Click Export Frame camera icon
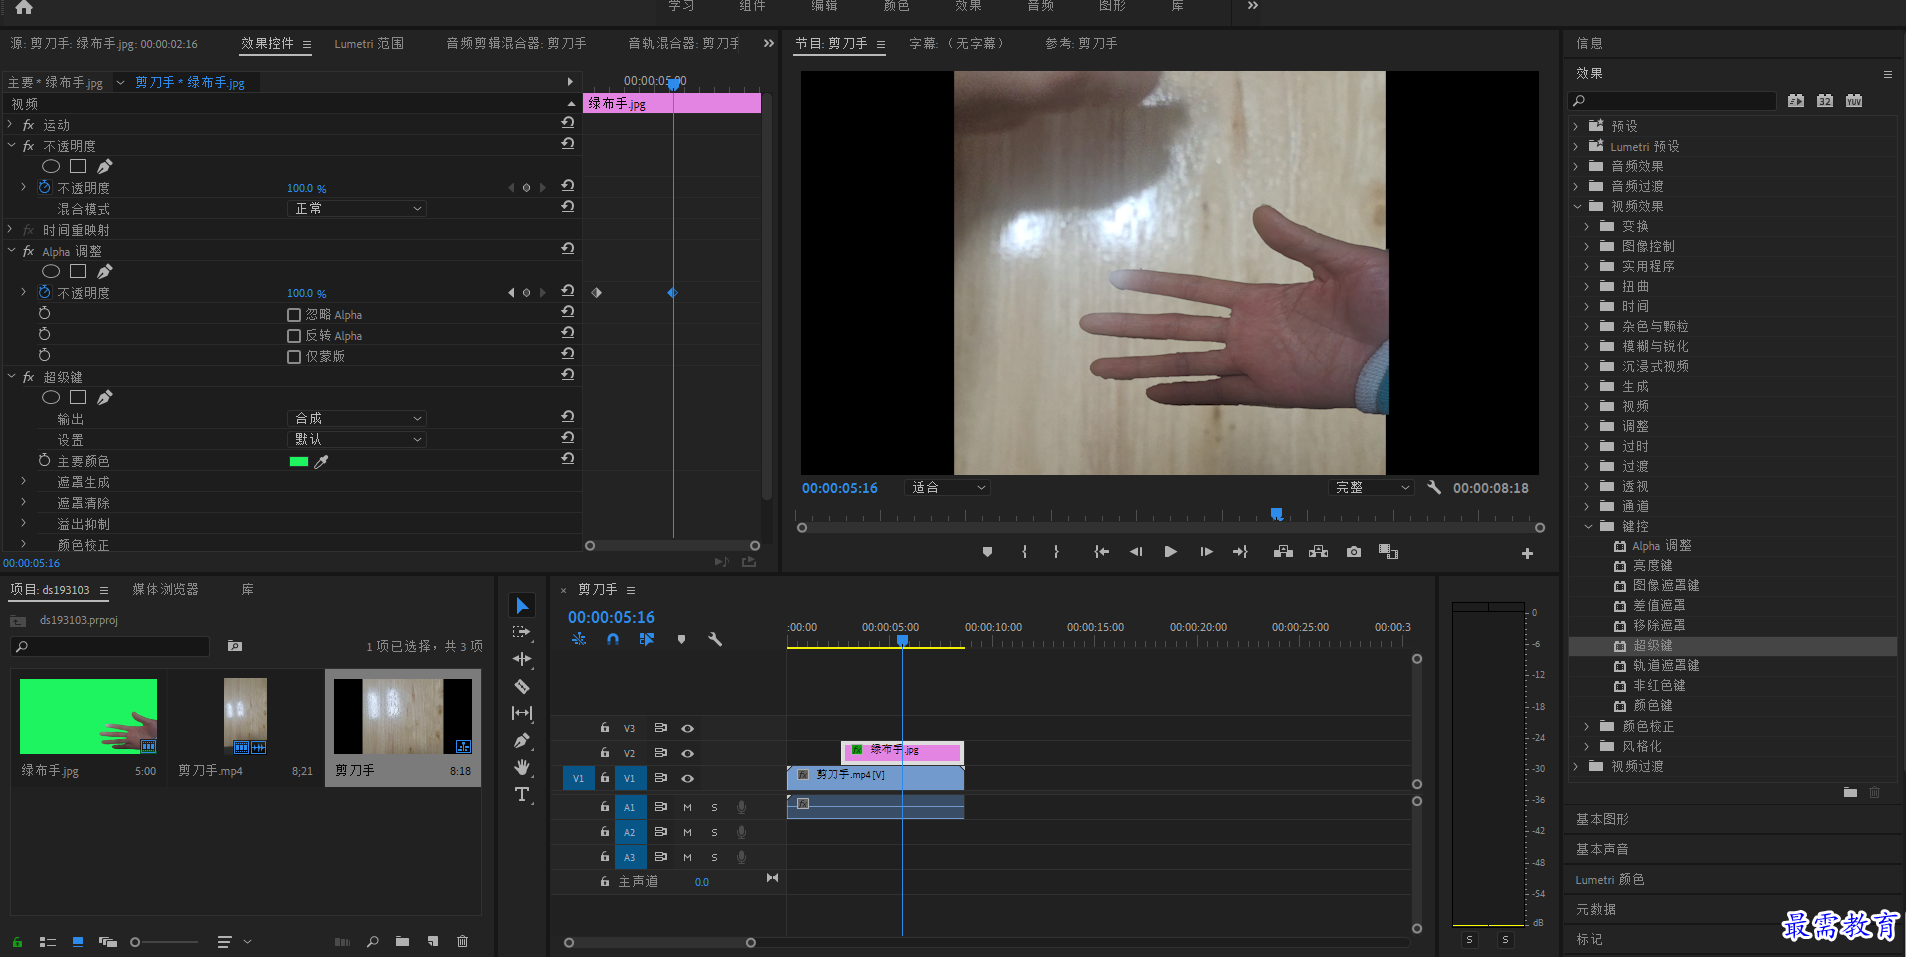The image size is (1906, 957). [1354, 552]
